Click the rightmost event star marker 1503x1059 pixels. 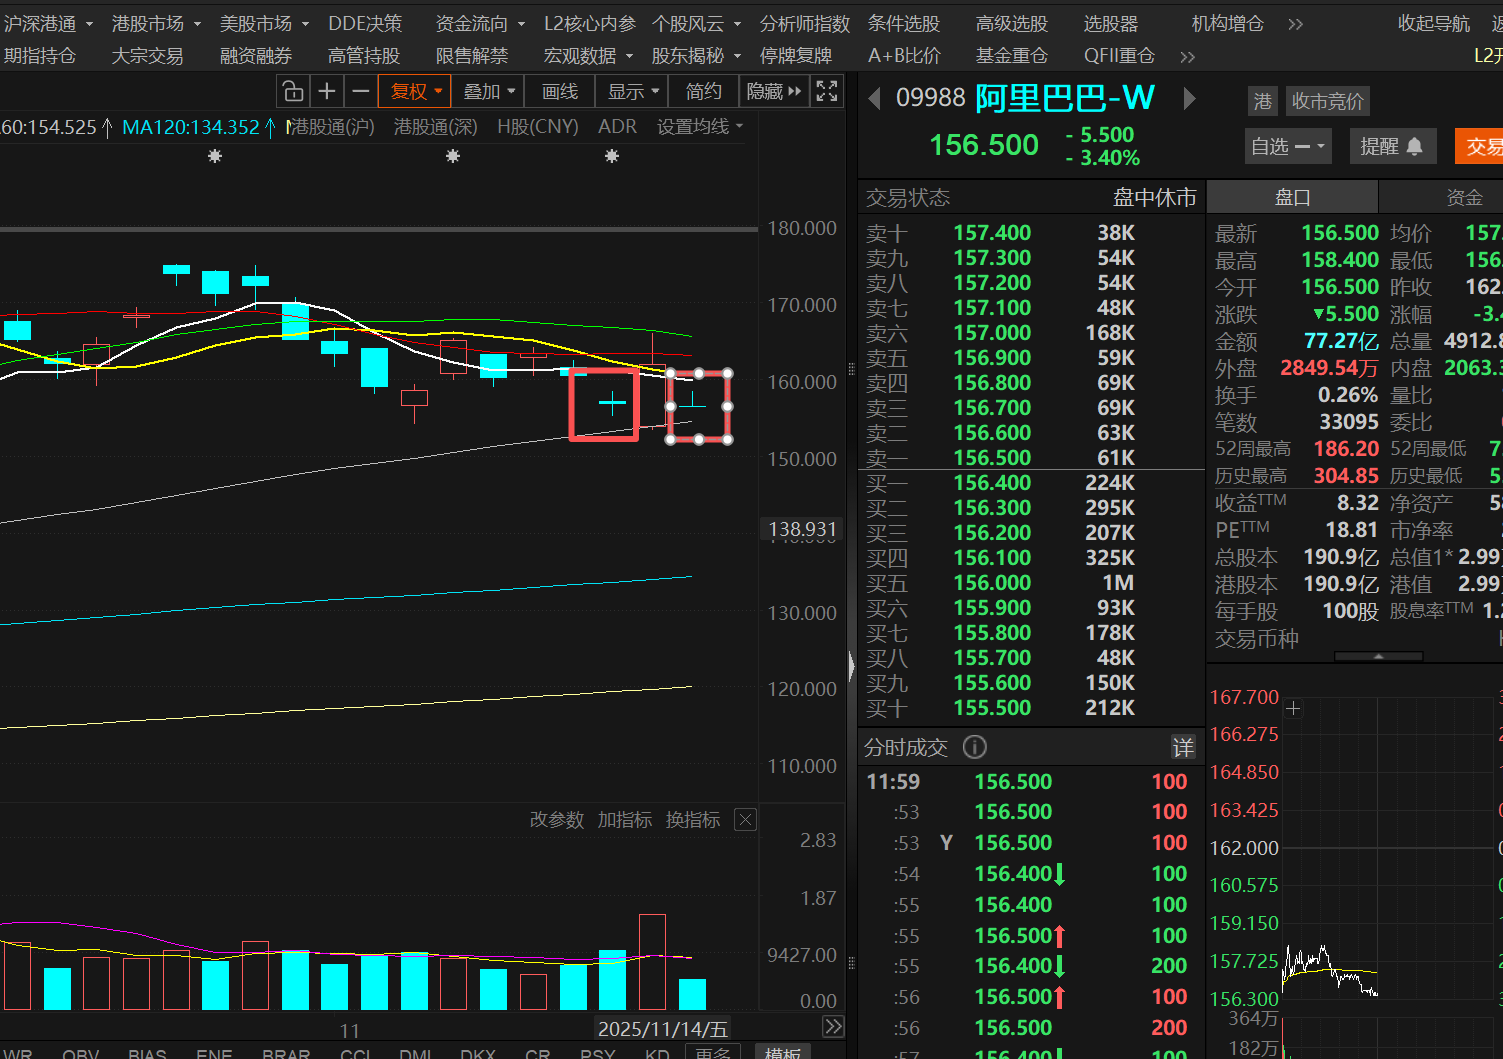[x=612, y=156]
